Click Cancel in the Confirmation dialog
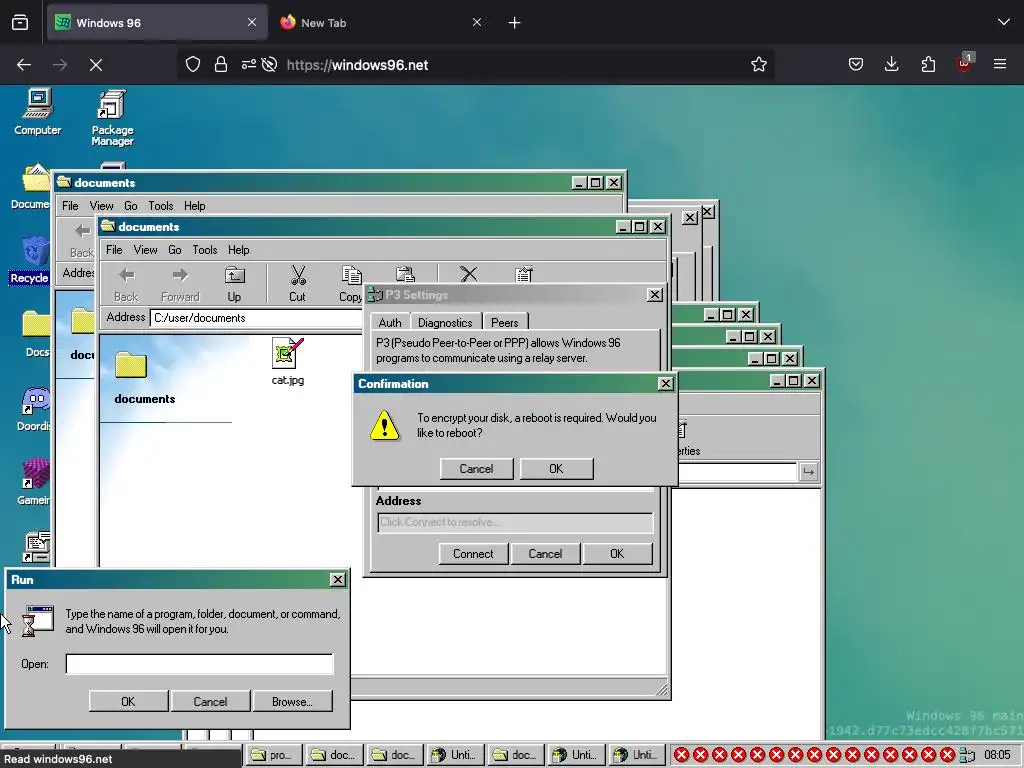The height and width of the screenshot is (768, 1024). [476, 469]
